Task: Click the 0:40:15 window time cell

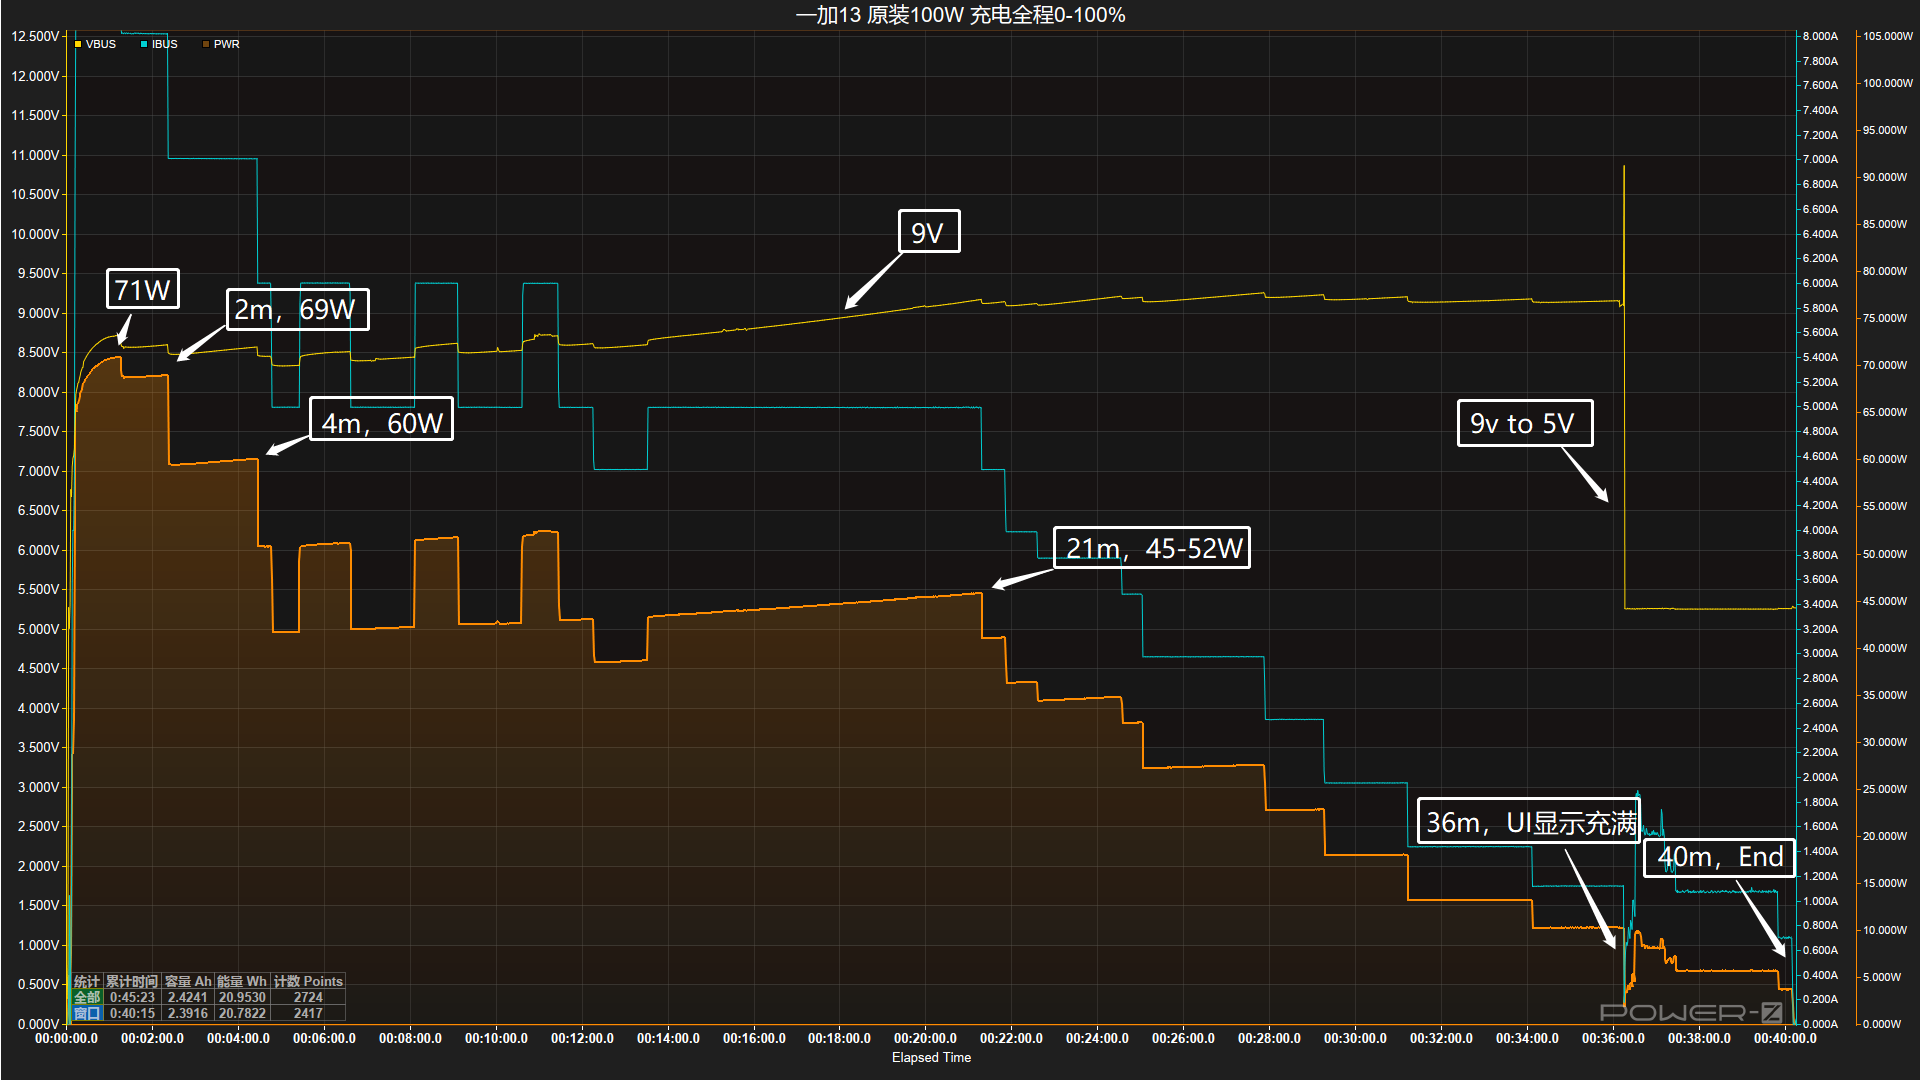Action: click(x=132, y=1014)
